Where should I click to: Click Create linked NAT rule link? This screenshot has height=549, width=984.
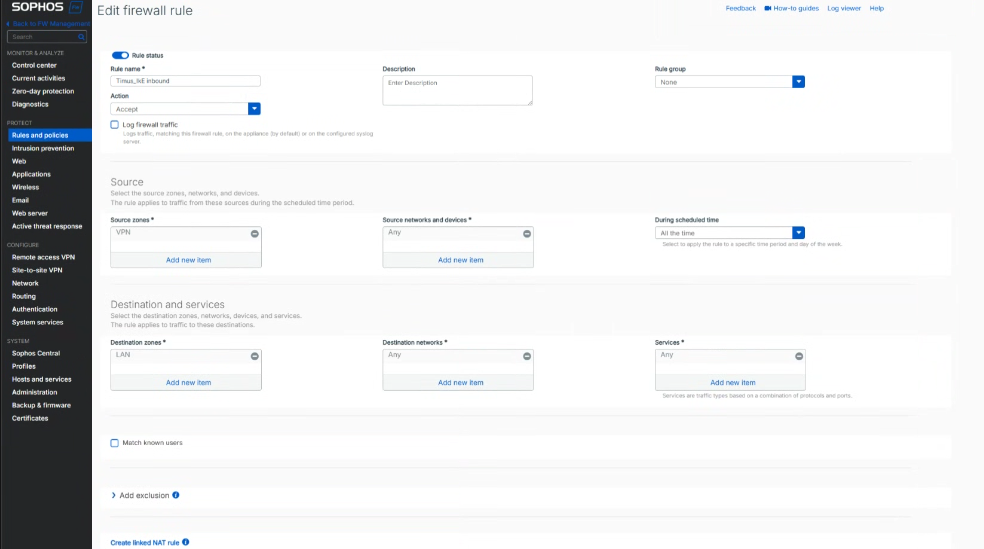pos(145,543)
